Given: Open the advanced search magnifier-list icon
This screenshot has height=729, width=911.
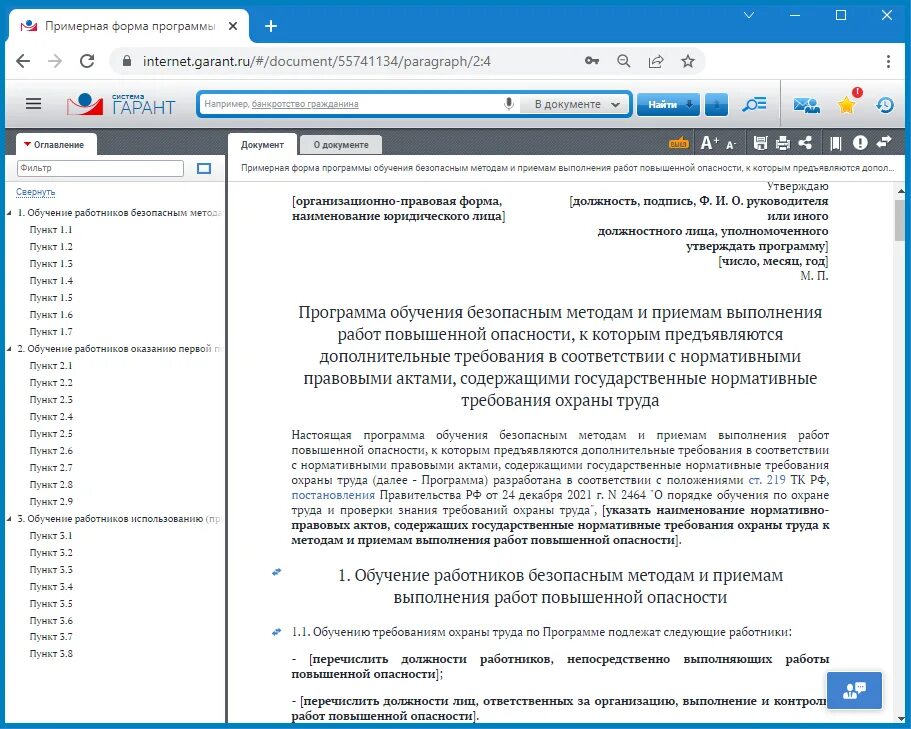Looking at the screenshot, I should pos(754,105).
